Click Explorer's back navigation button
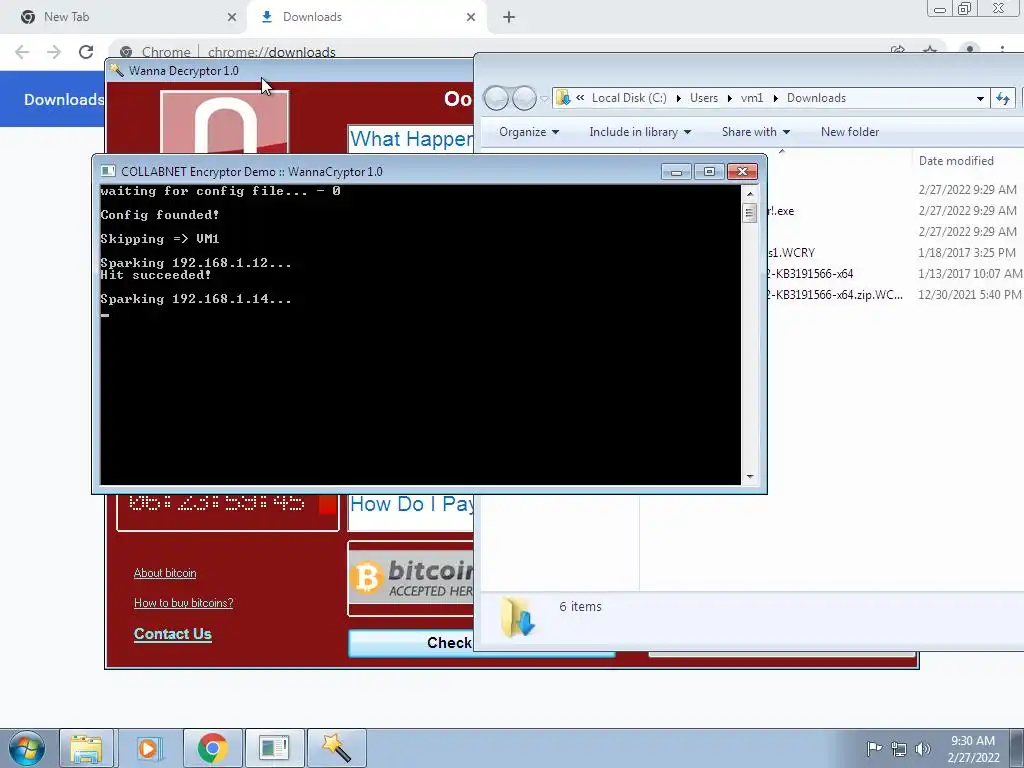The width and height of the screenshot is (1024, 768). click(x=496, y=99)
